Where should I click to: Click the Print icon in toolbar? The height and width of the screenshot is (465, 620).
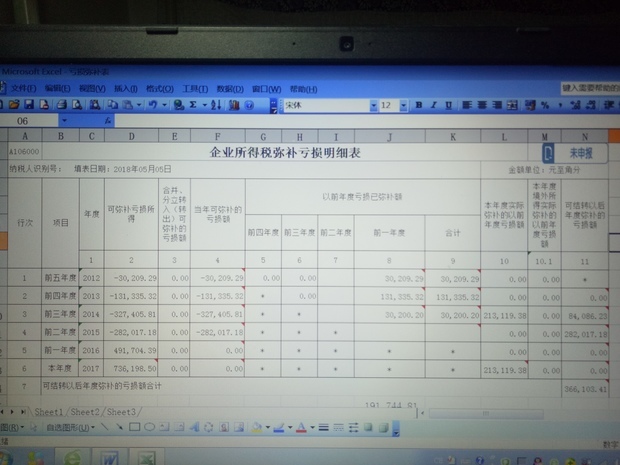(x=62, y=105)
